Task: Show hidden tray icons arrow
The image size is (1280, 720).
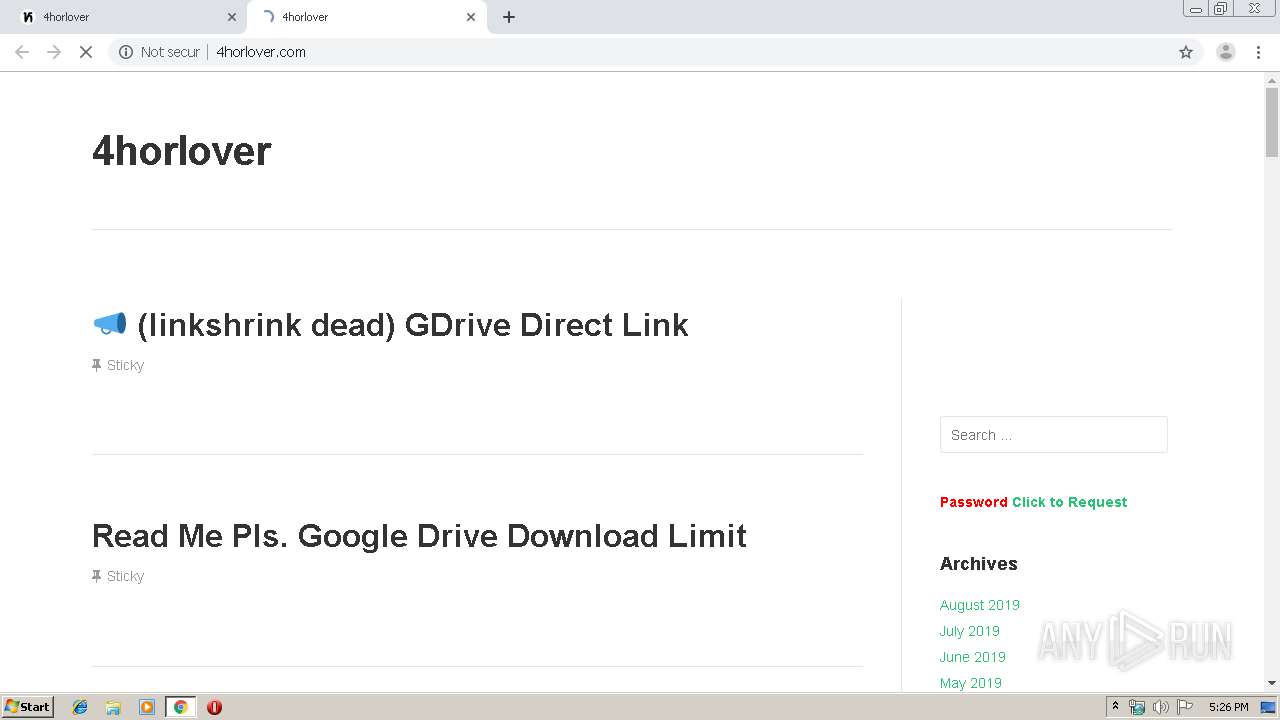Action: coord(1116,707)
